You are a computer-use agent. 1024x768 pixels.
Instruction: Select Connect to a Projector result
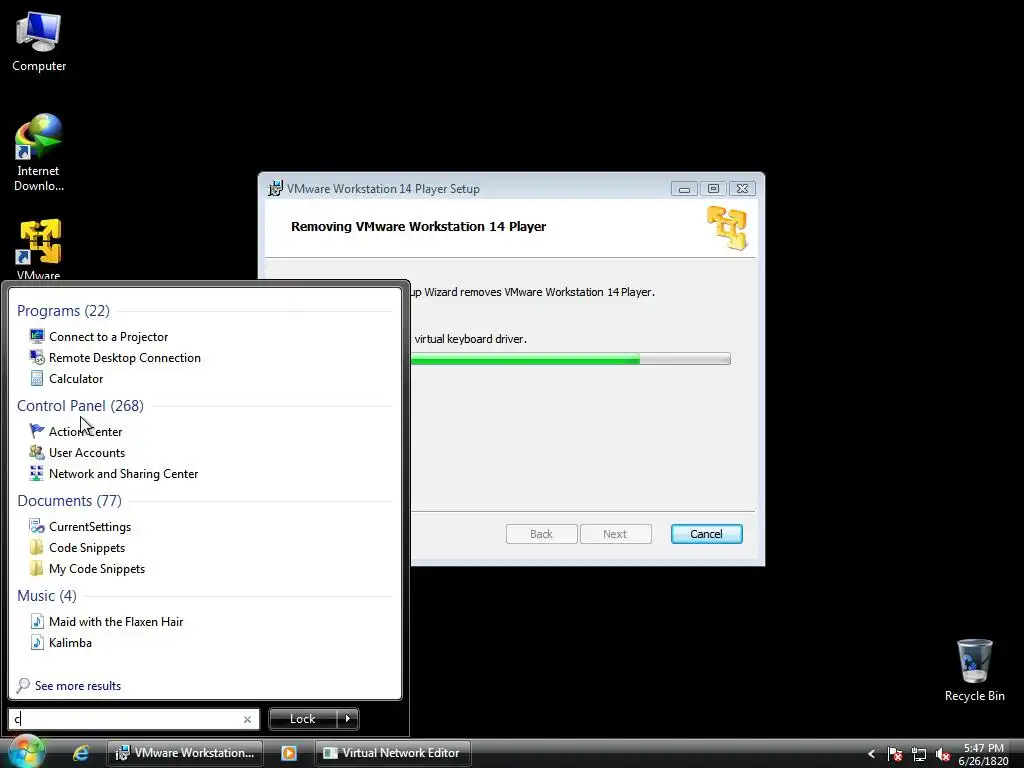pyautogui.click(x=108, y=336)
